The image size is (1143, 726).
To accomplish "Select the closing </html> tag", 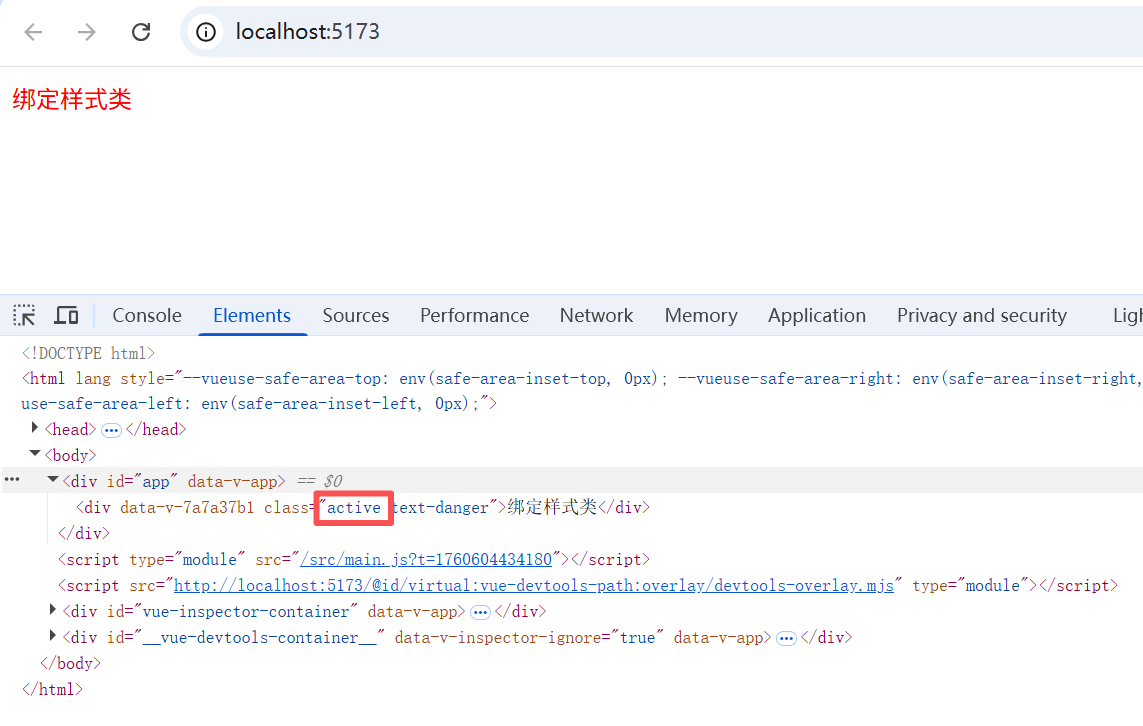I will click(52, 689).
